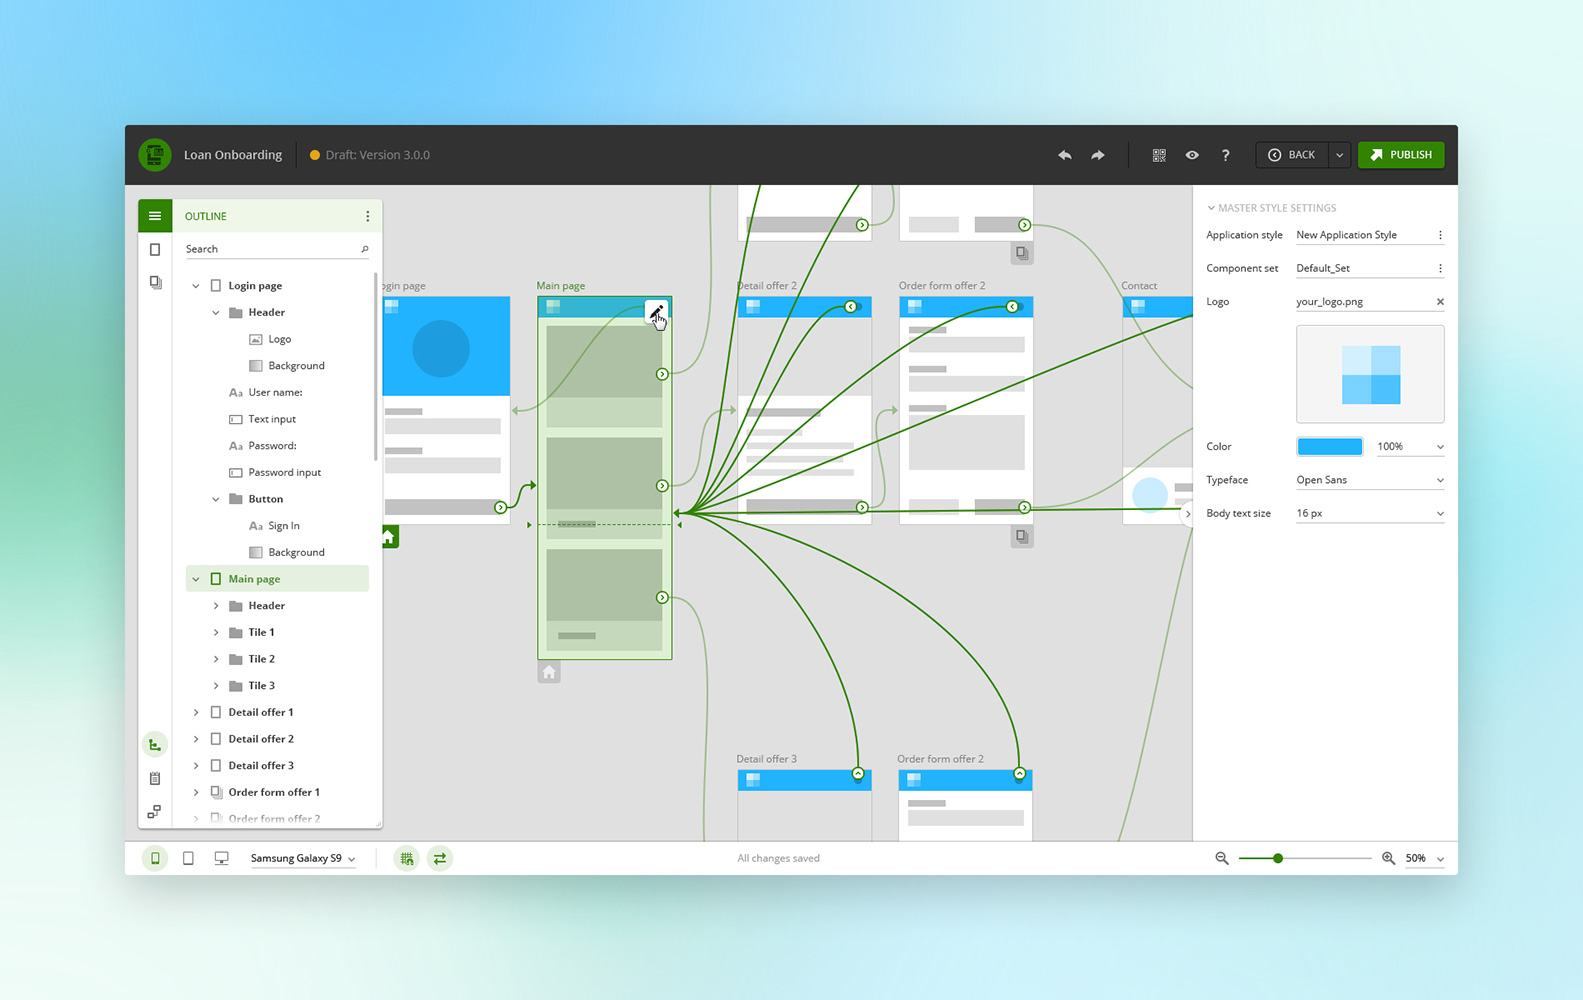Viewport: 1583px width, 1000px height.
Task: Click the edit pencil on Main page
Action: point(656,312)
